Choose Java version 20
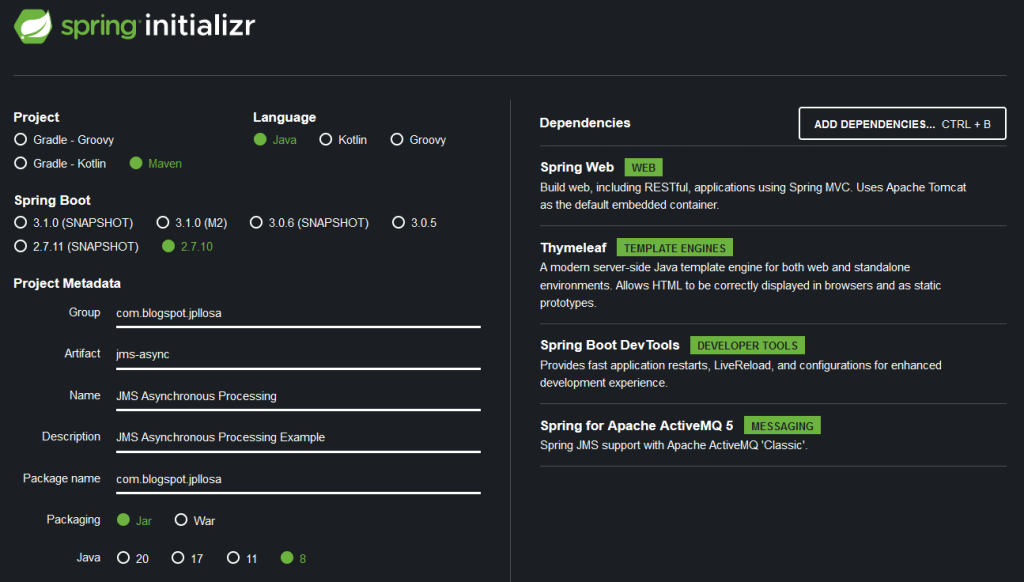The height and width of the screenshot is (582, 1024). pyautogui.click(x=123, y=558)
